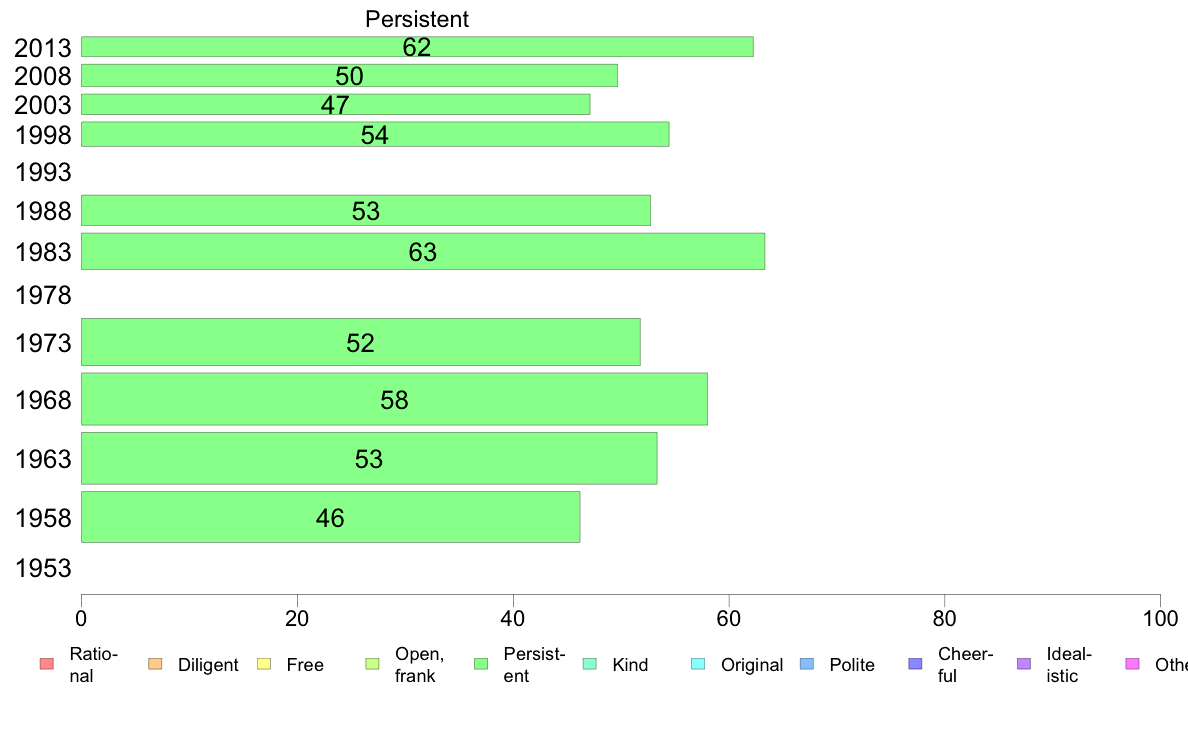
Task: Click the Cheerful legend swatch
Action: click(x=915, y=664)
